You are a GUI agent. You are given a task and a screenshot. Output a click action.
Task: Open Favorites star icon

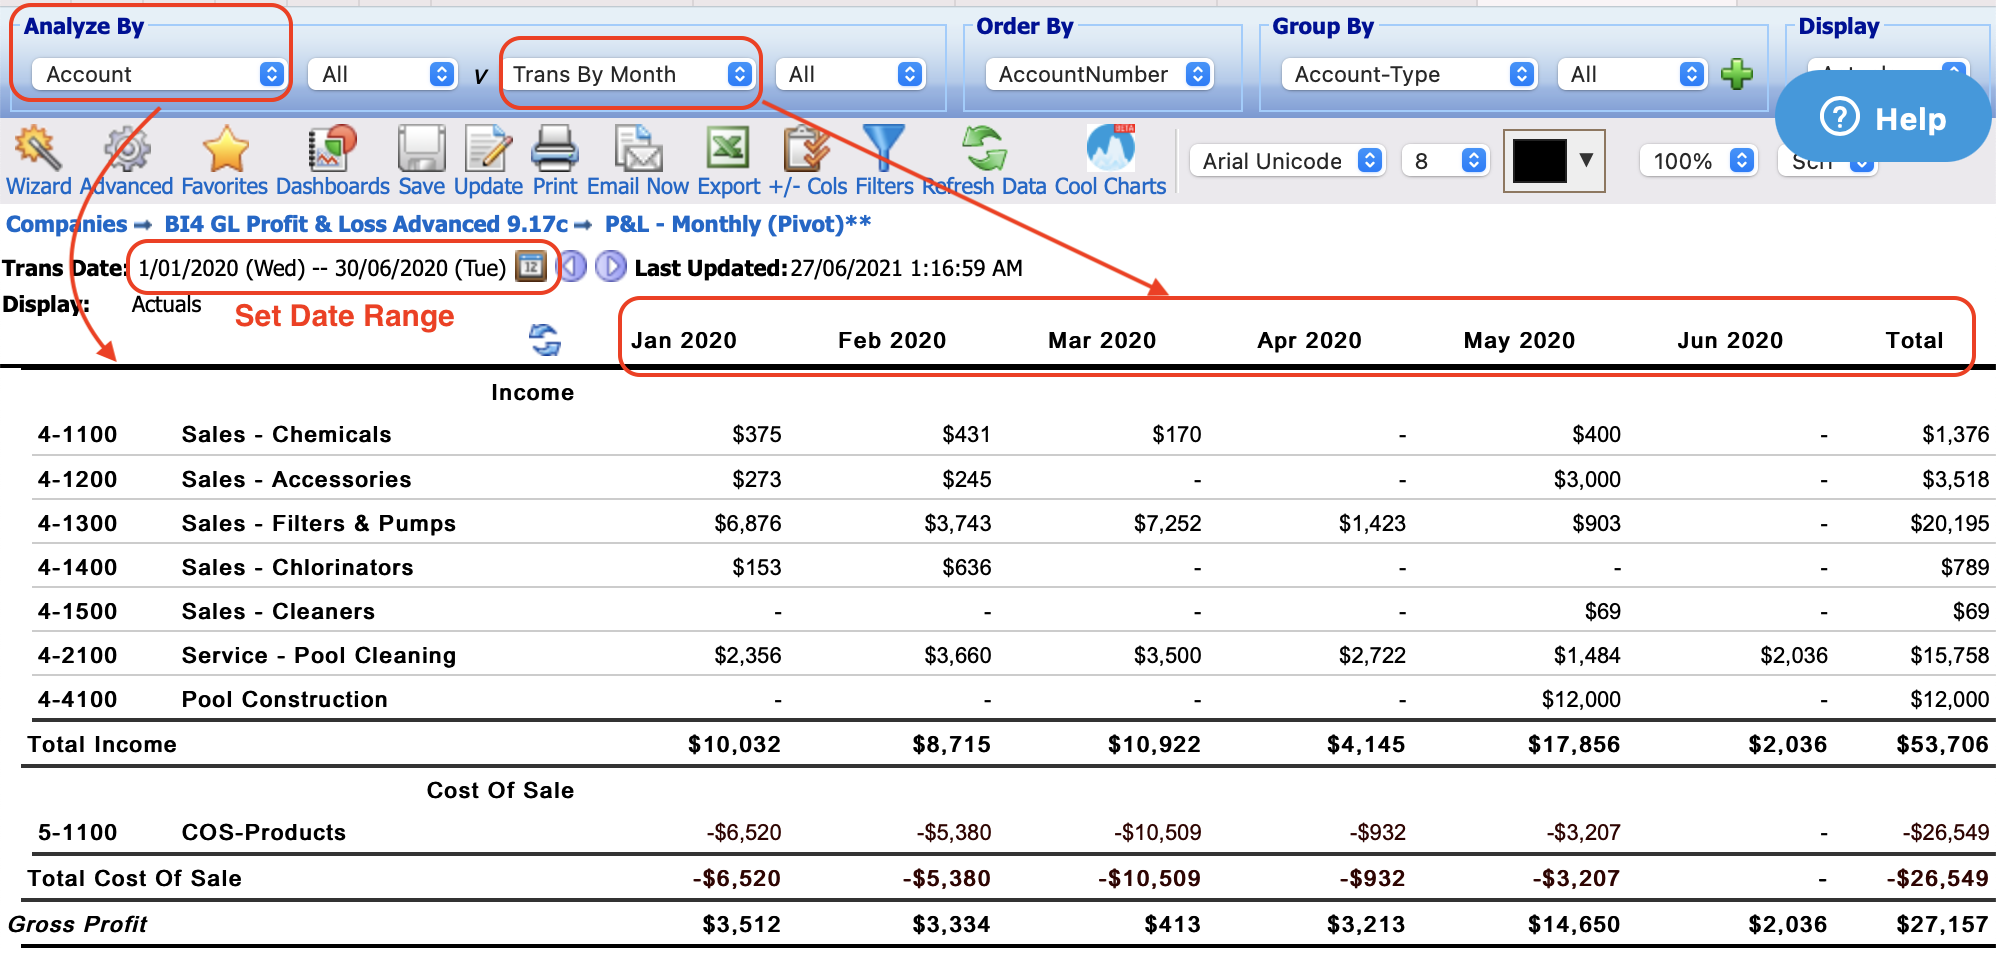tap(225, 149)
